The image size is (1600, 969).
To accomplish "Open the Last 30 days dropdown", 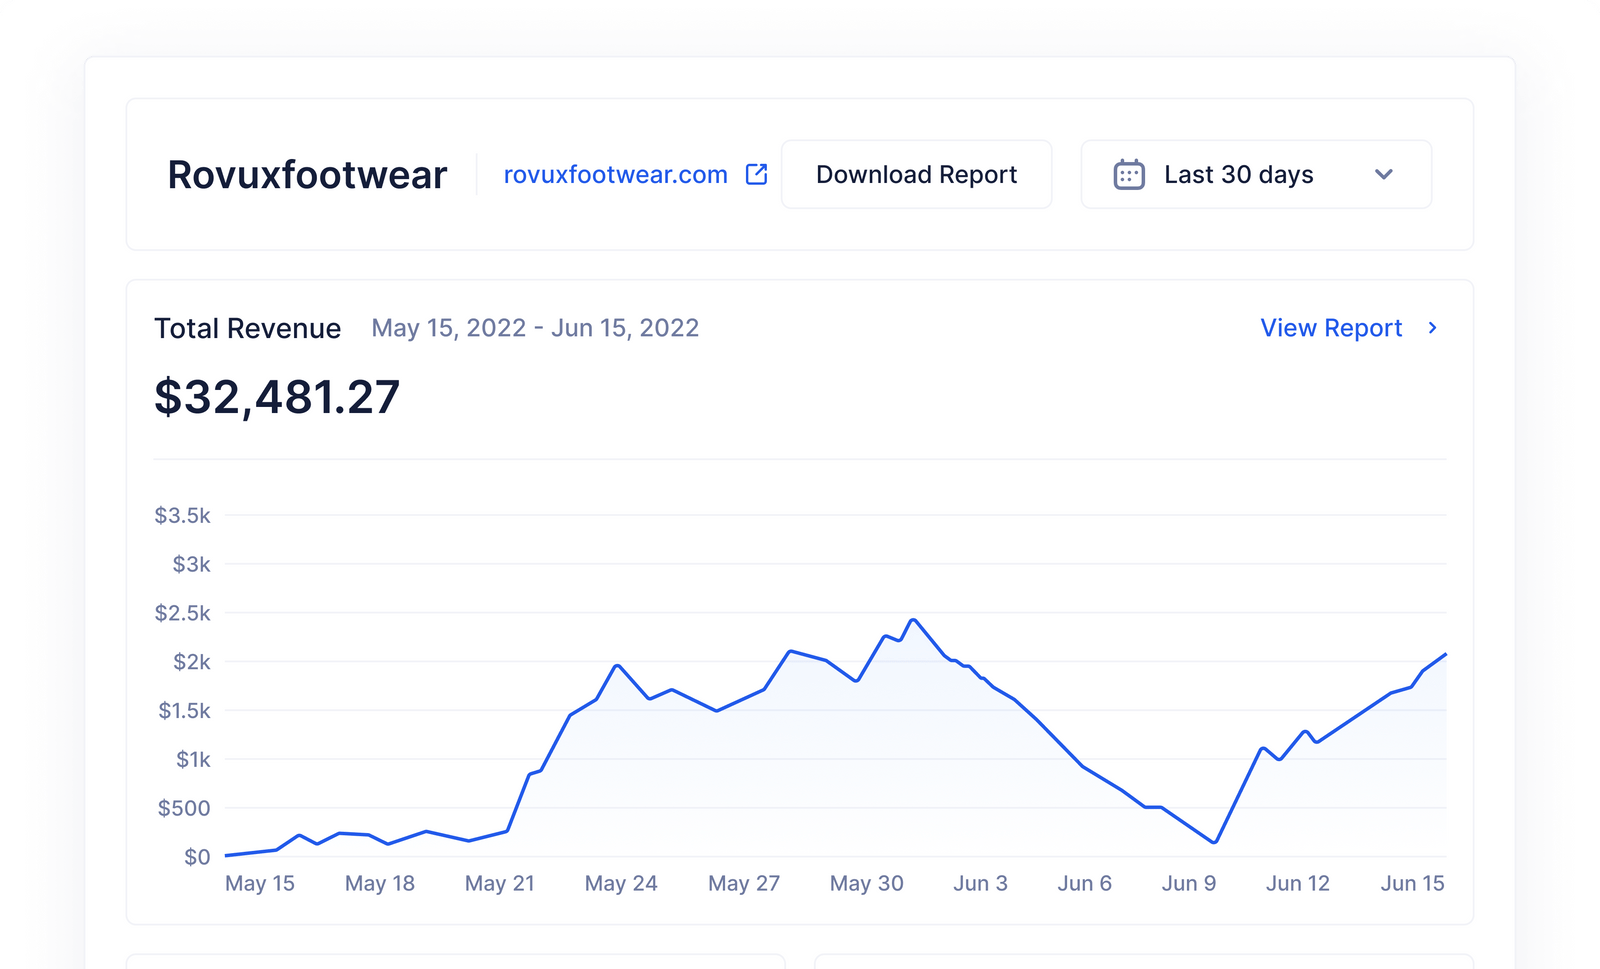I will (x=1255, y=174).
